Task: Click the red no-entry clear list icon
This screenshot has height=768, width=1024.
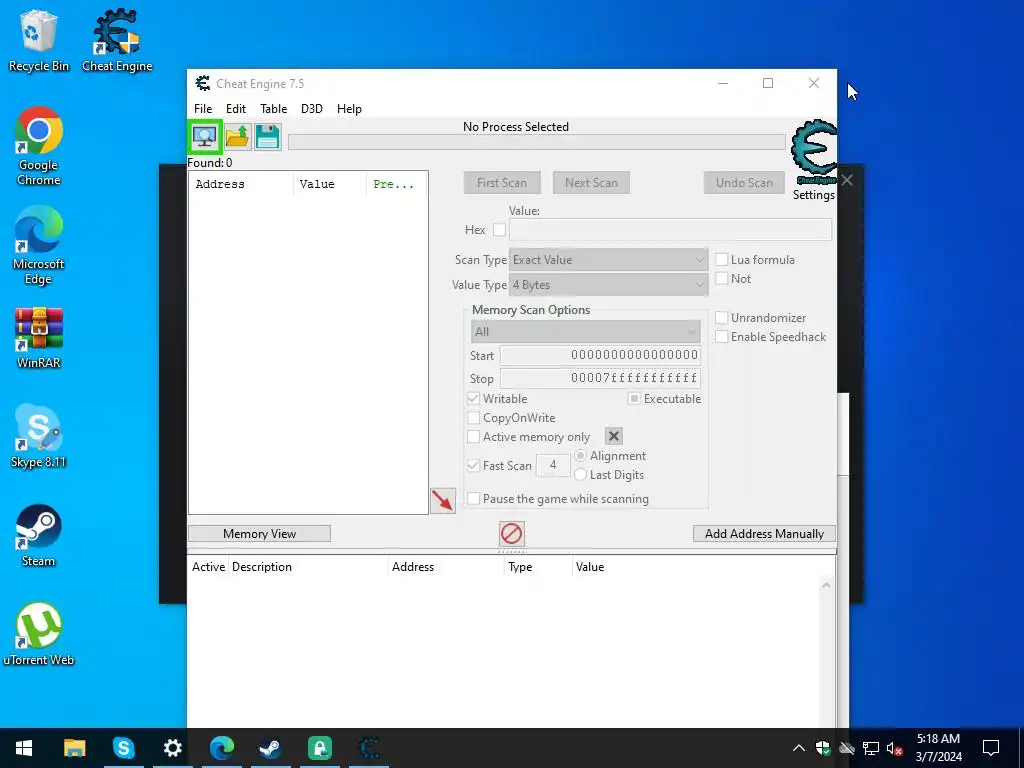Action: [x=511, y=534]
